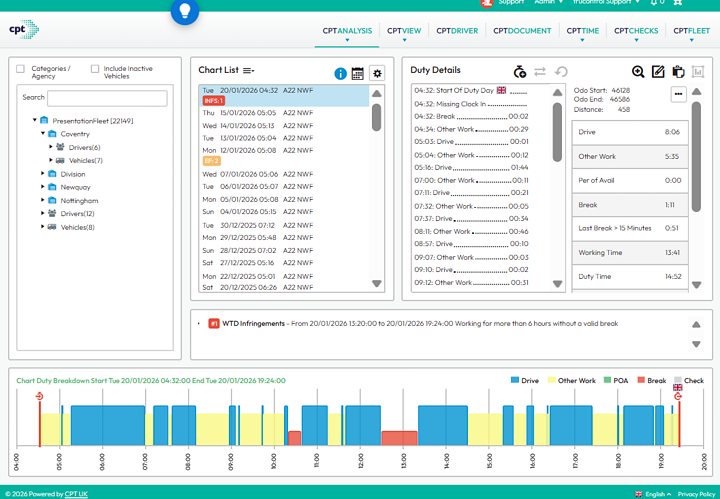Open the CPTTIME tab
Screen dimensions: 720x499
tap(583, 31)
